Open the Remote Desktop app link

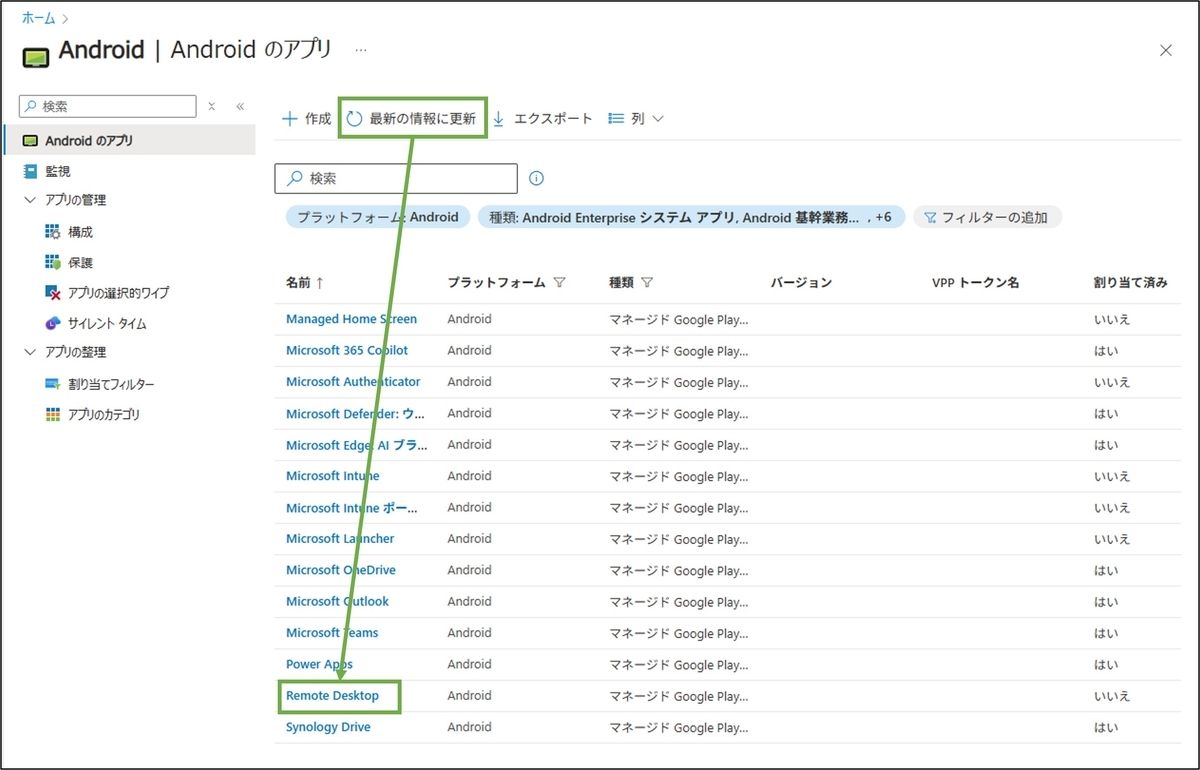tap(332, 695)
